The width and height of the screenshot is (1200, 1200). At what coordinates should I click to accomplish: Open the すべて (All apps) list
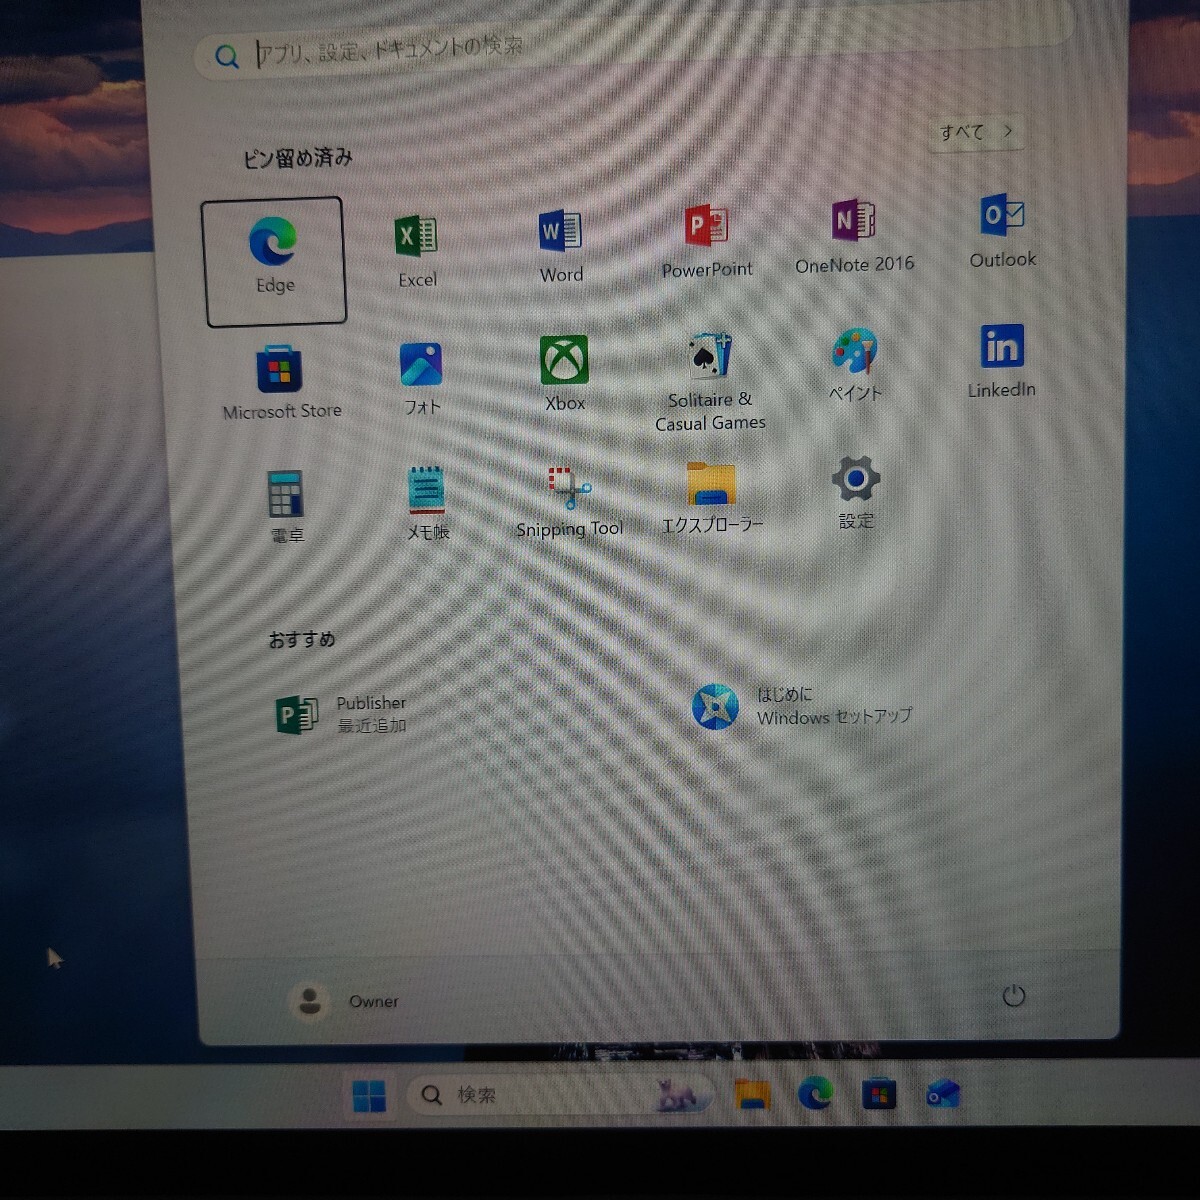coord(975,131)
